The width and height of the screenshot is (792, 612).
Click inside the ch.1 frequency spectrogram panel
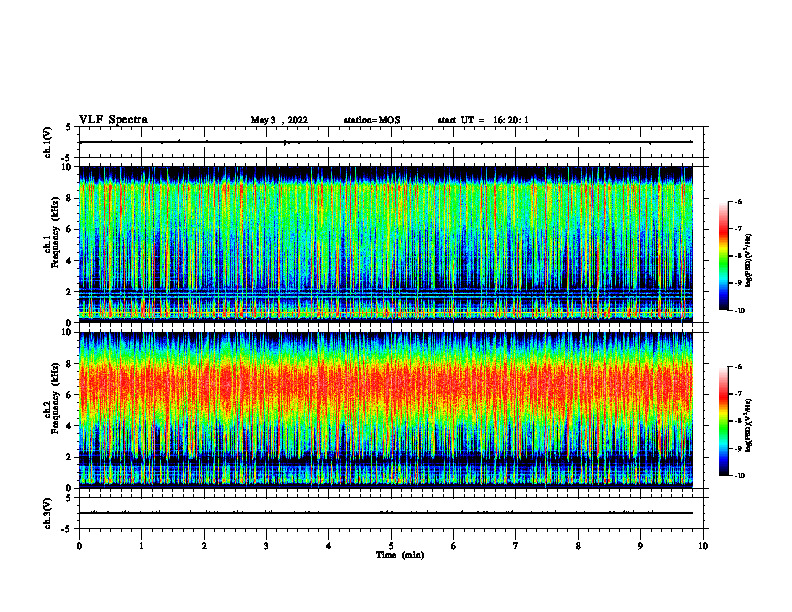pyautogui.click(x=386, y=244)
